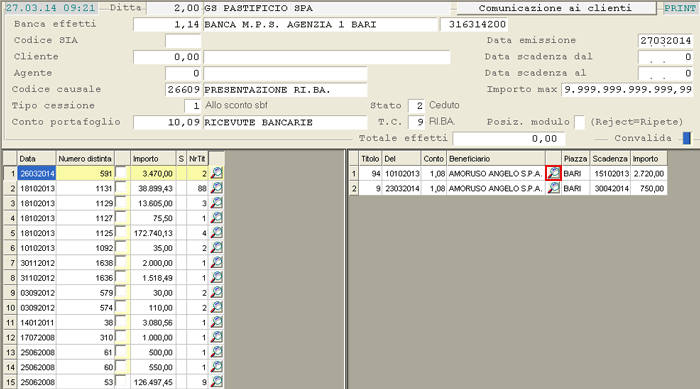Open highlighted magnifier for titolo 94
Viewport: 700px width, 389px height.
tap(554, 173)
